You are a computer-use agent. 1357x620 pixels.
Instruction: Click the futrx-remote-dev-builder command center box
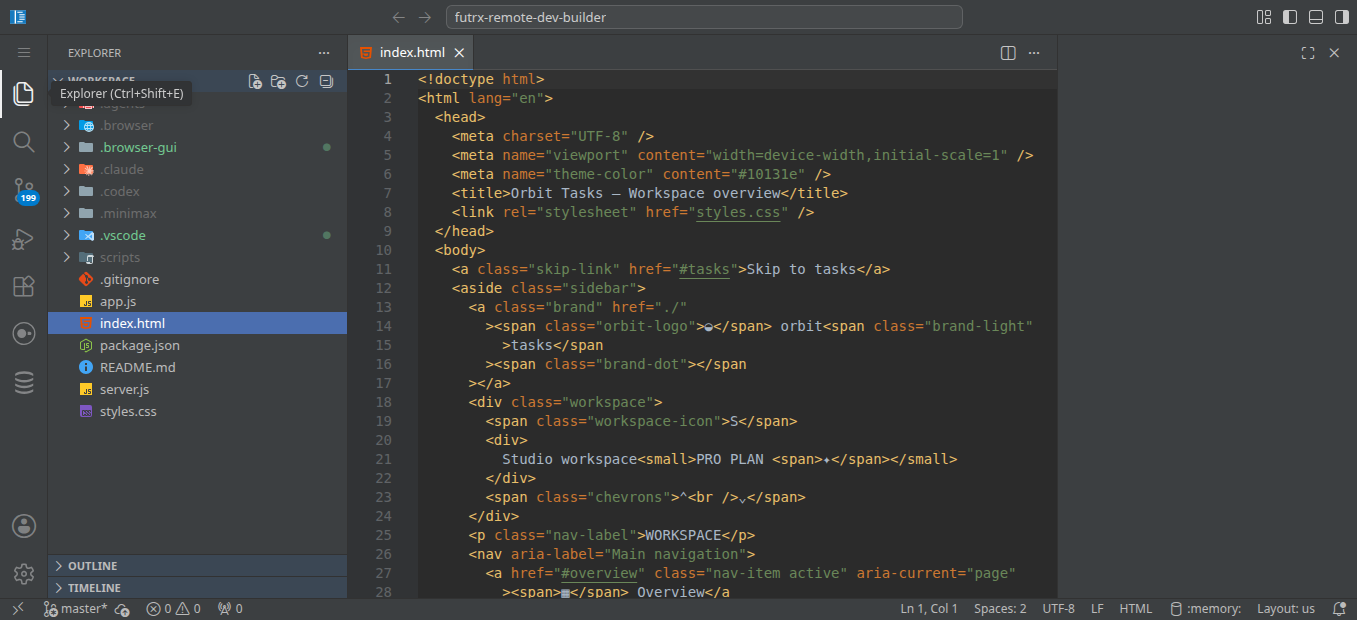(704, 17)
